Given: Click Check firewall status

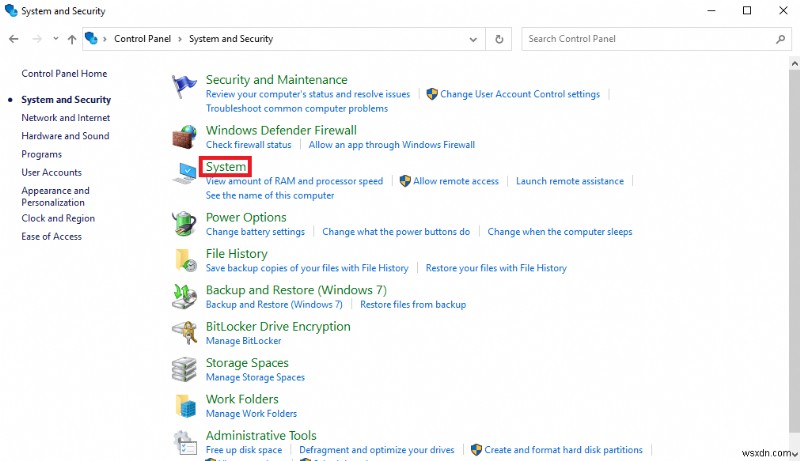Looking at the screenshot, I should click(248, 145).
